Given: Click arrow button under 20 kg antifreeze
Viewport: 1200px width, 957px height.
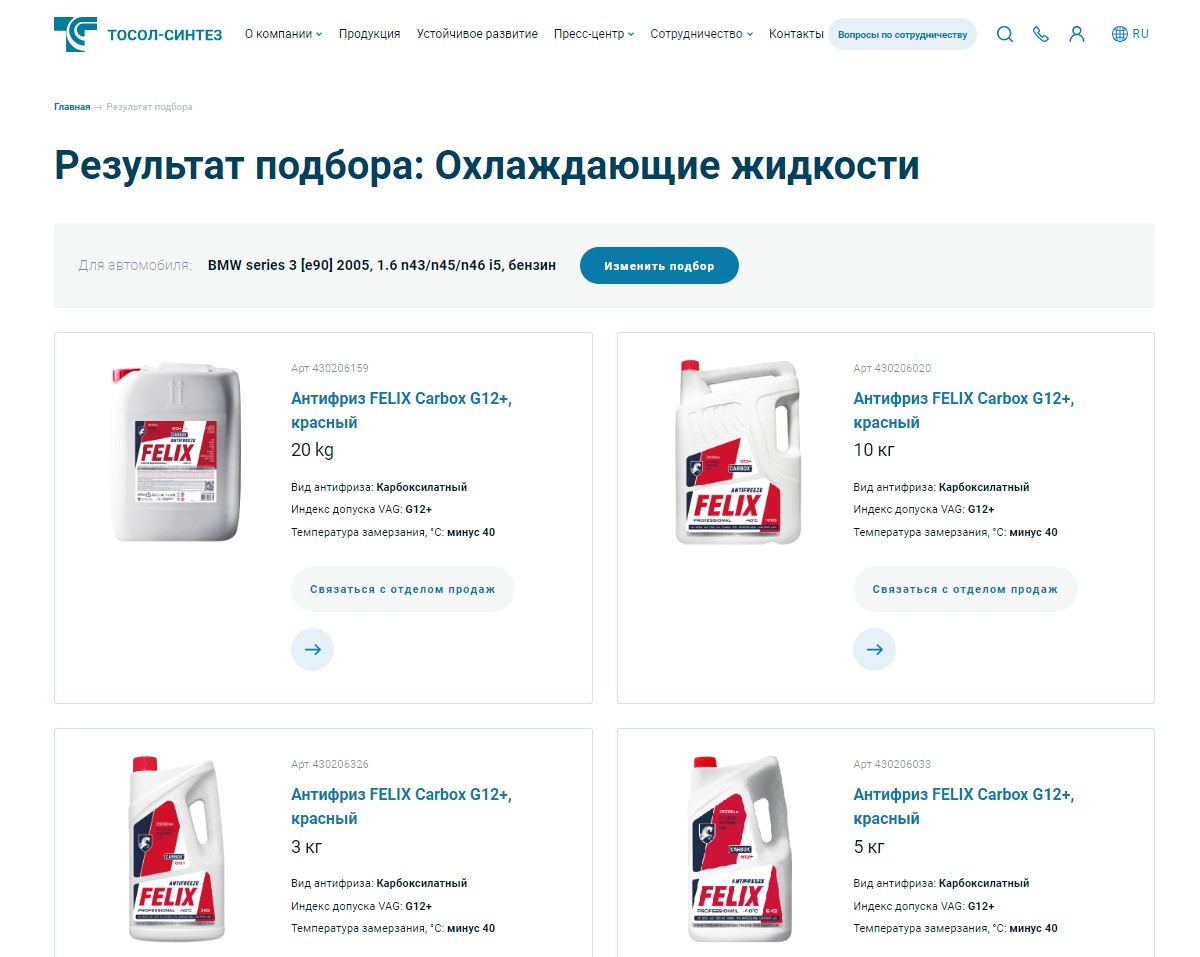Looking at the screenshot, I should tap(312, 649).
